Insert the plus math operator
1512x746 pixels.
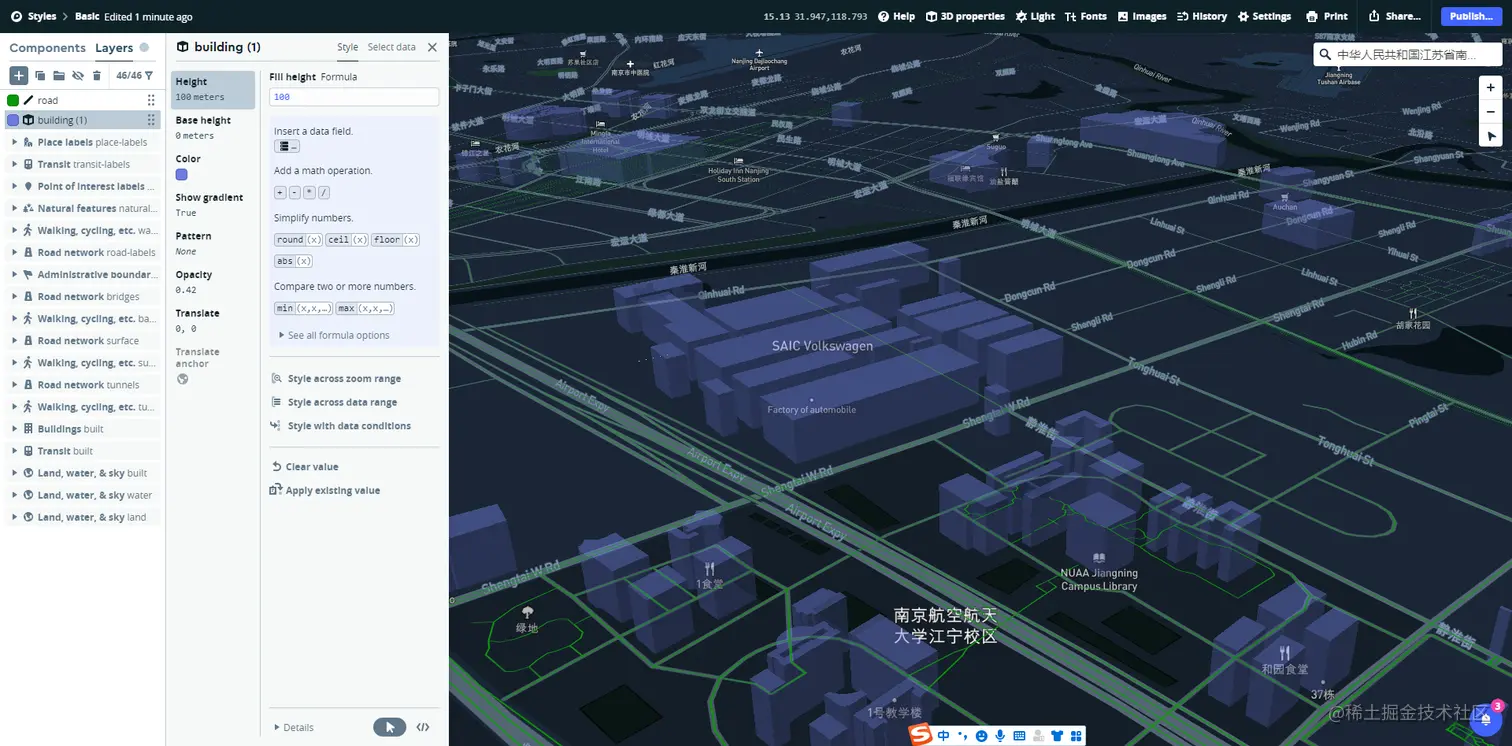point(280,192)
